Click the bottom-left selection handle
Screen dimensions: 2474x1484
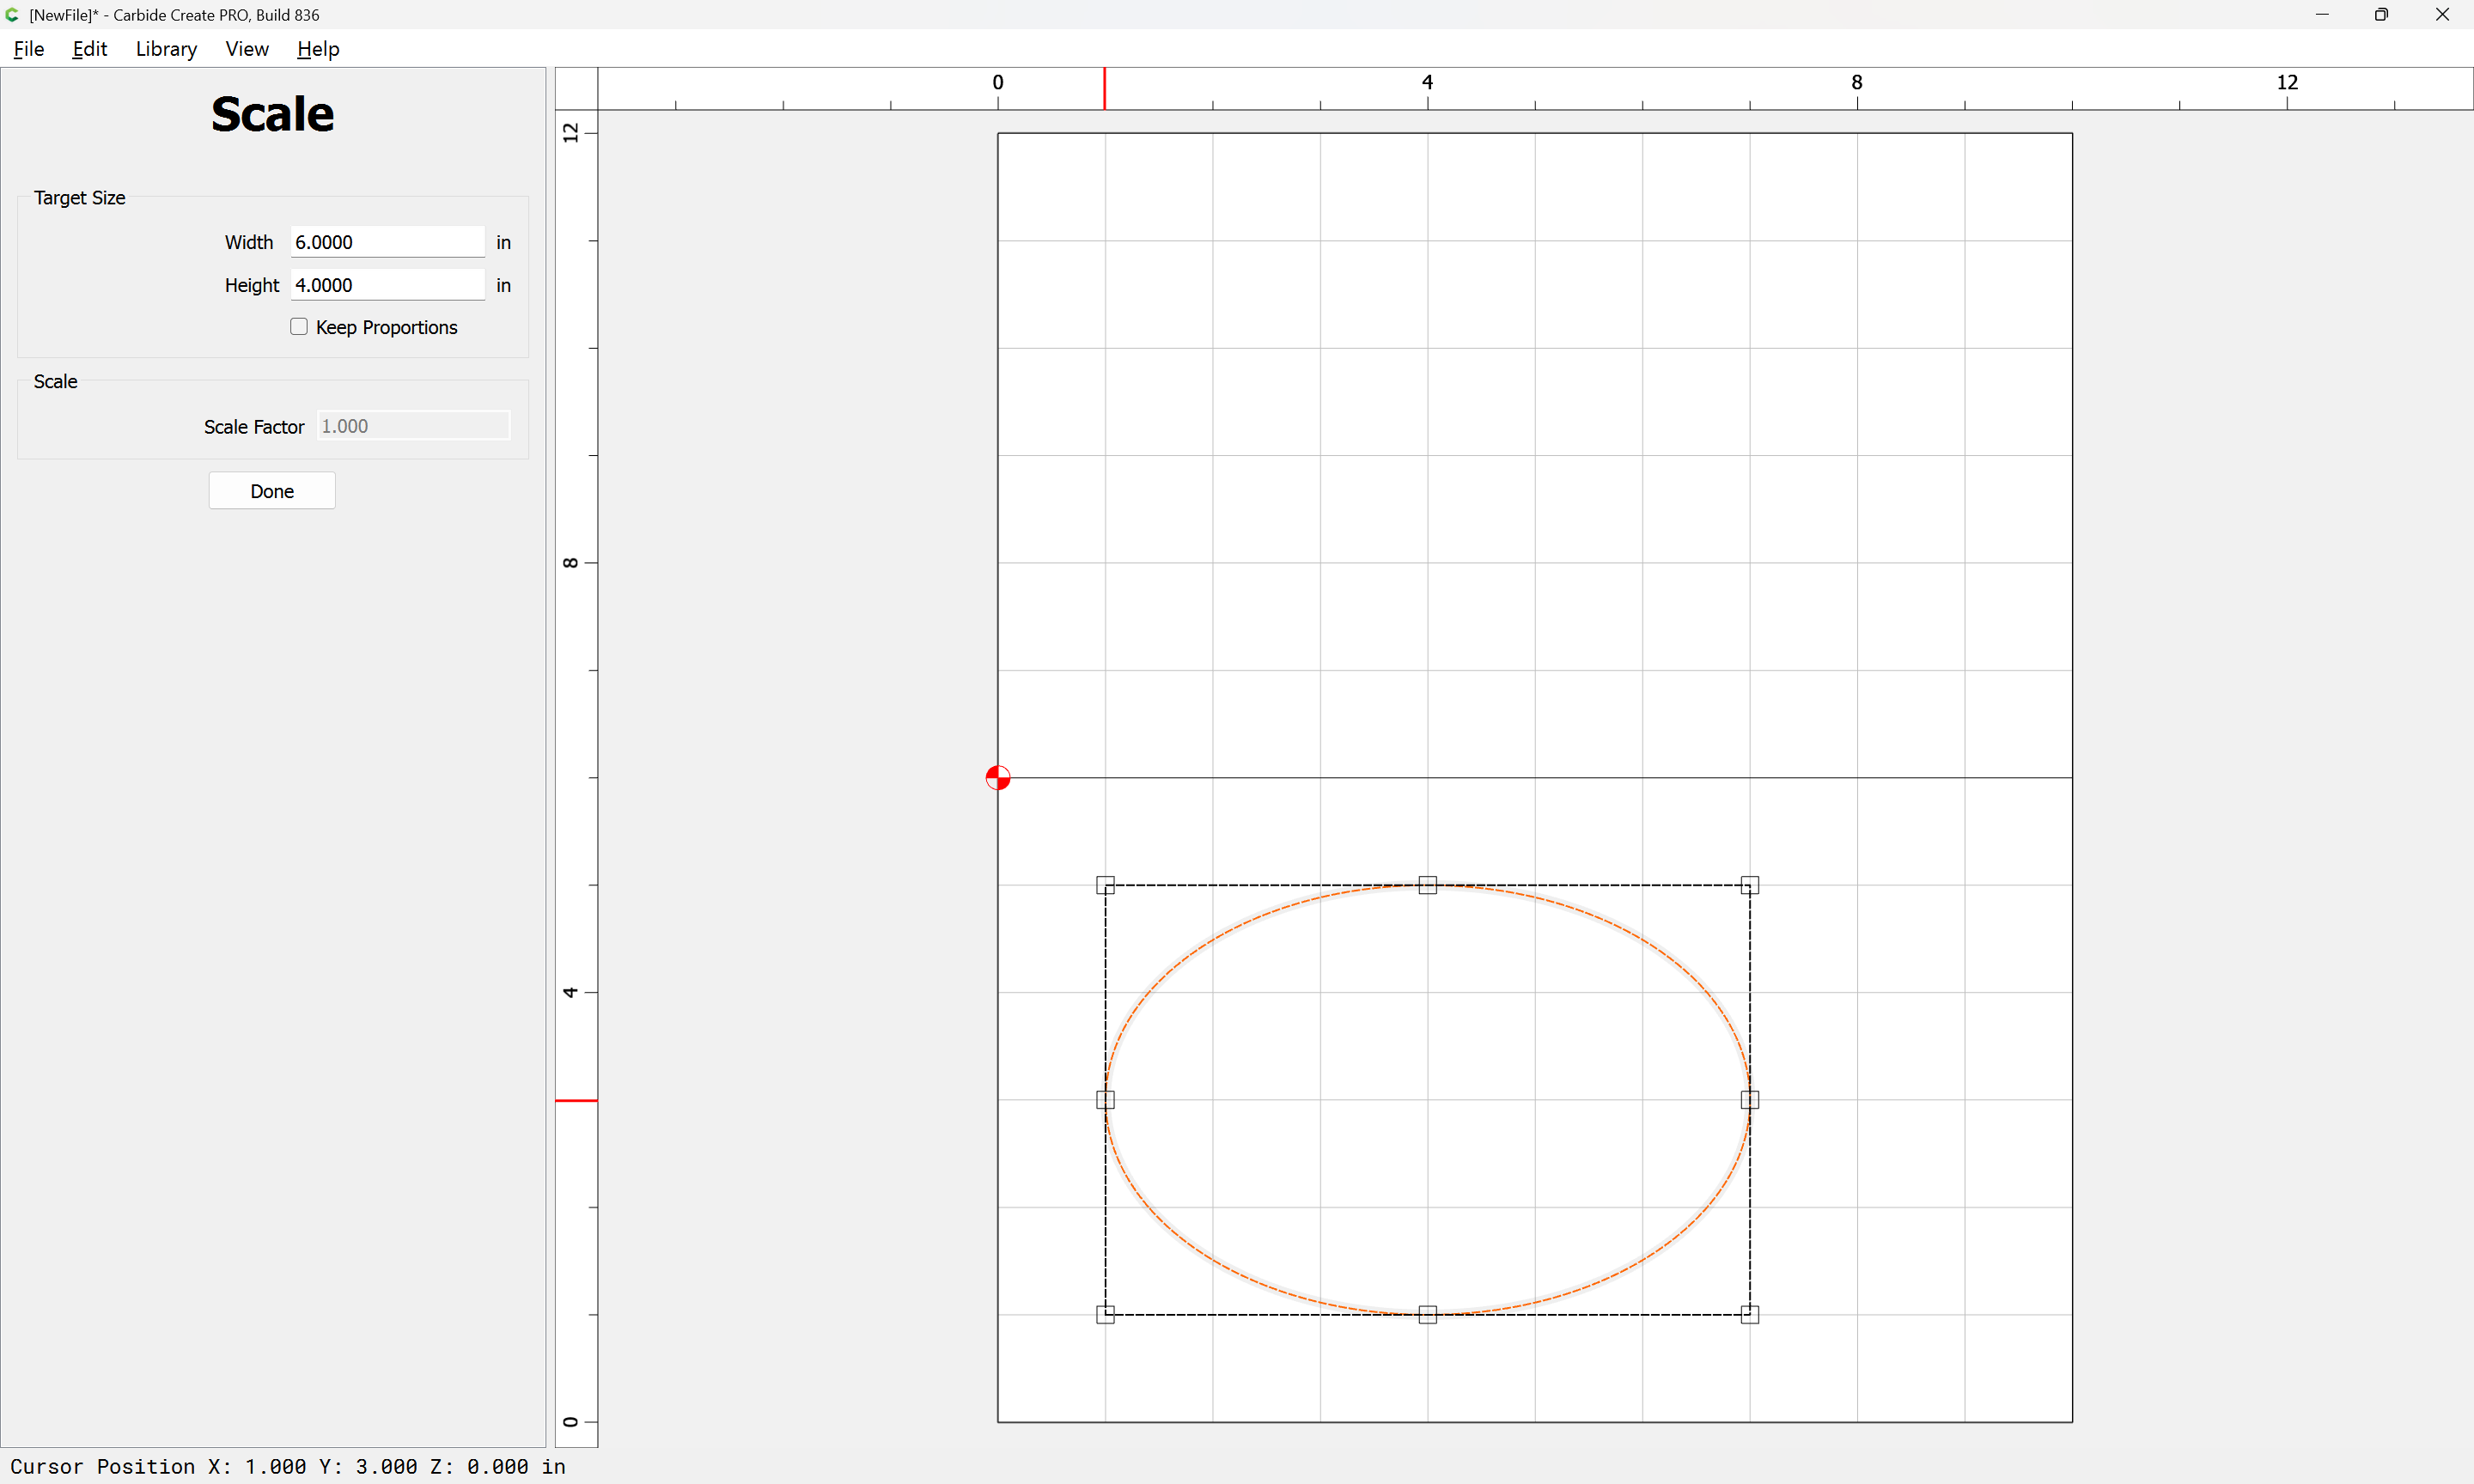1105,1314
